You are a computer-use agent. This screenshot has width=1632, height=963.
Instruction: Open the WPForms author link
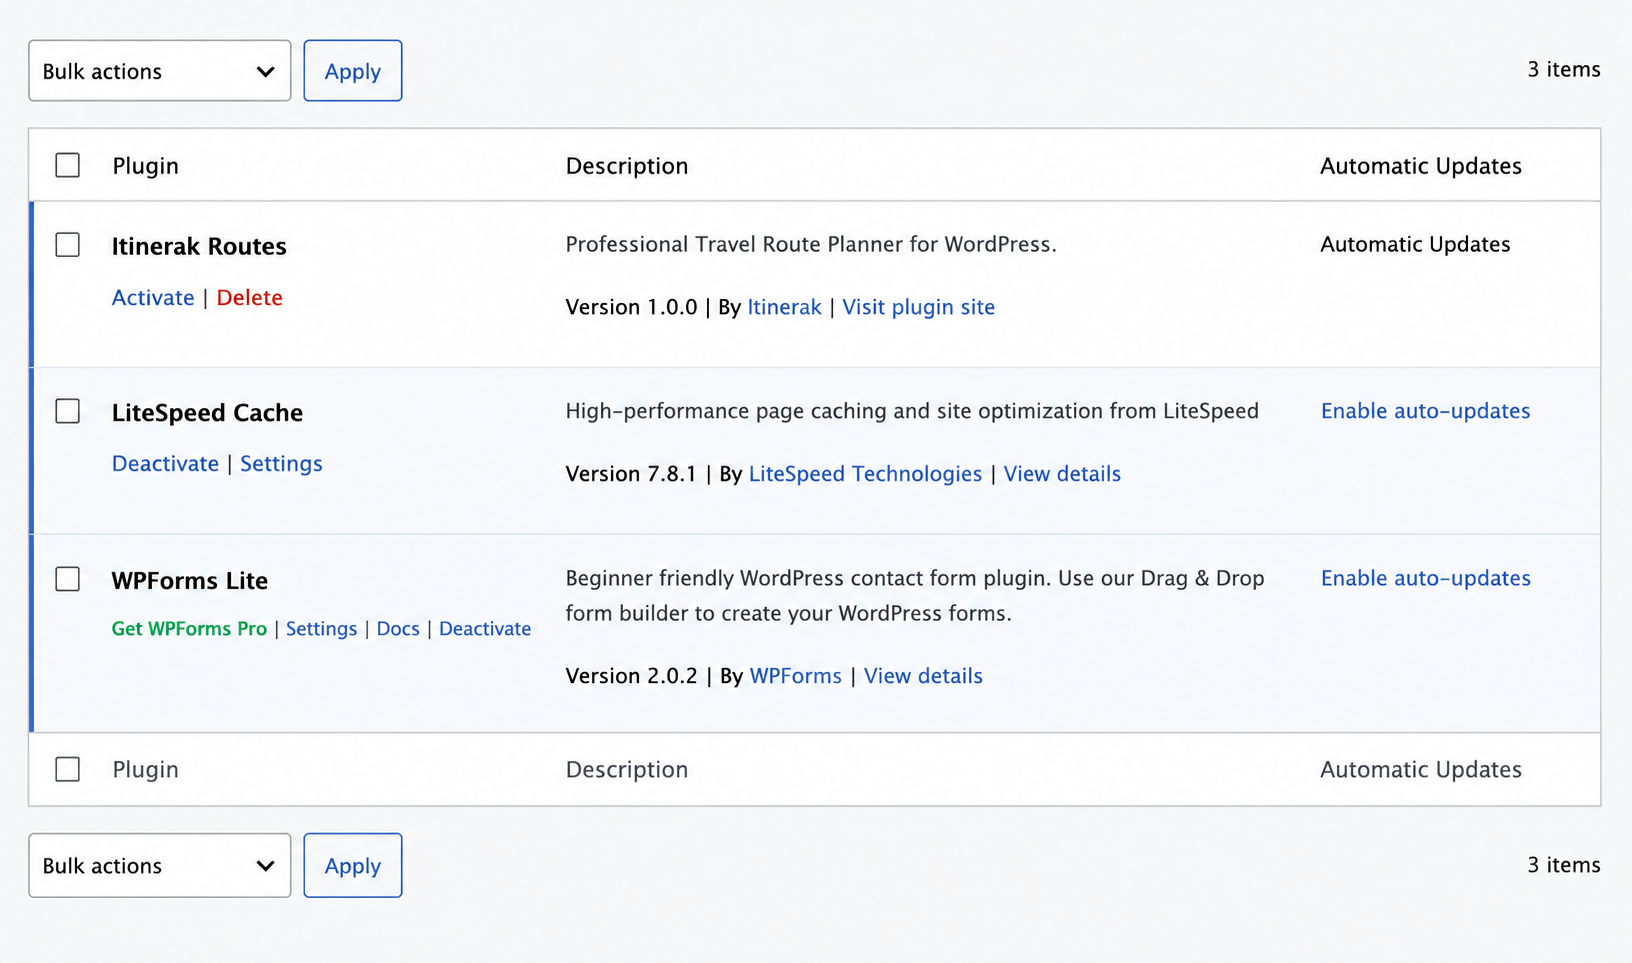coord(796,676)
